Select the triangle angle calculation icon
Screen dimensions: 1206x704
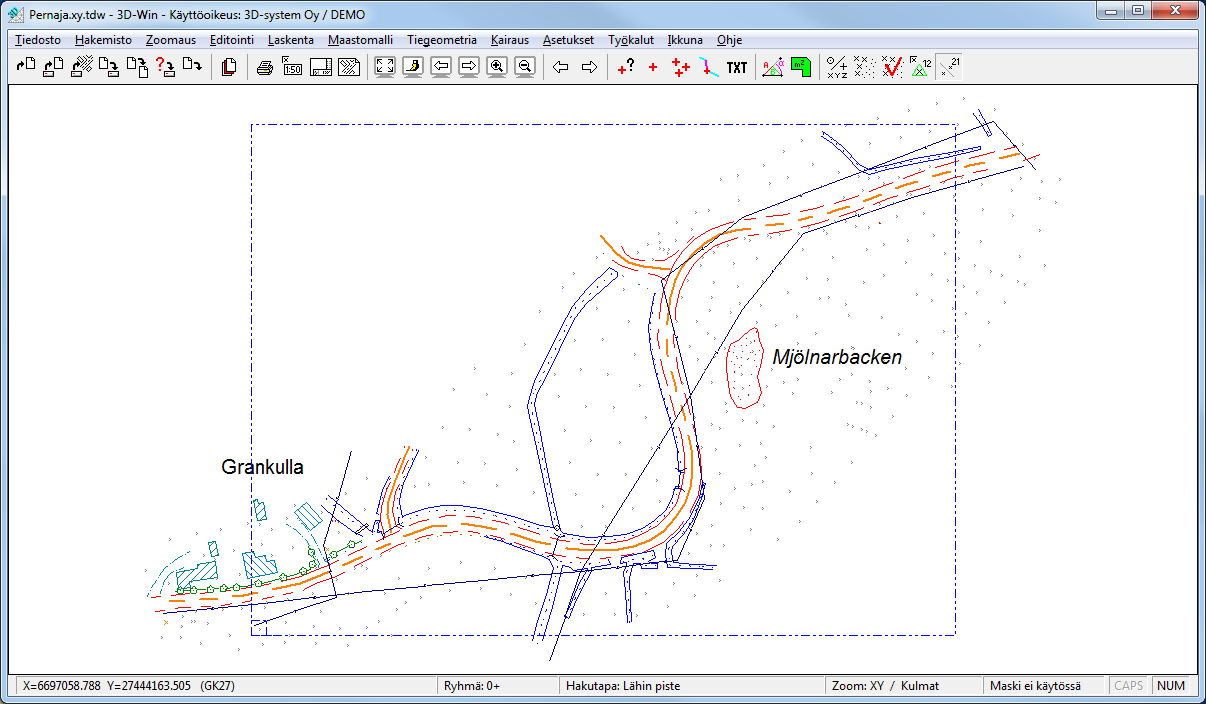(773, 68)
